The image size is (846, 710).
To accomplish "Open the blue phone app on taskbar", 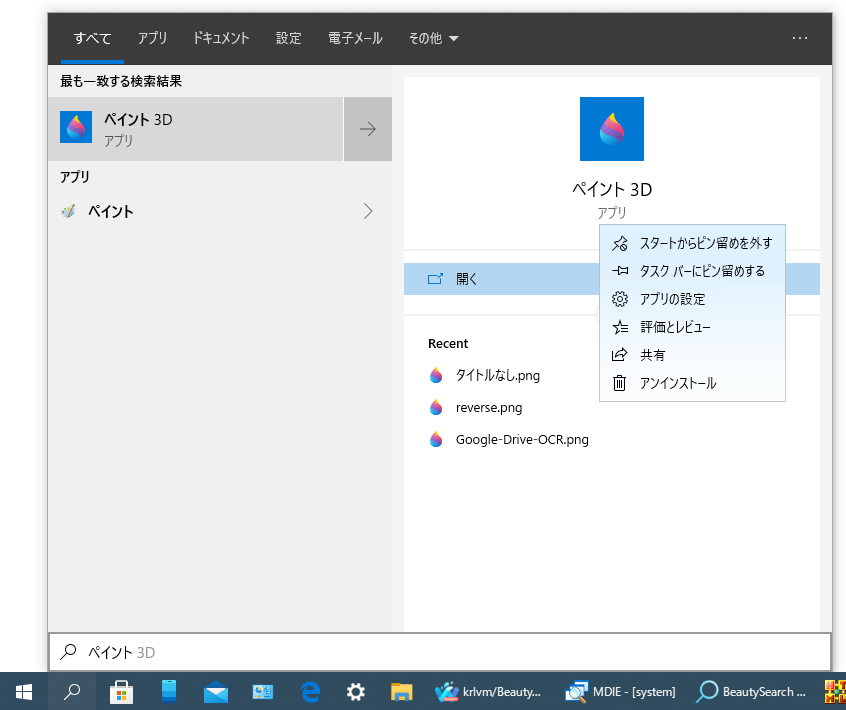I will click(x=168, y=691).
